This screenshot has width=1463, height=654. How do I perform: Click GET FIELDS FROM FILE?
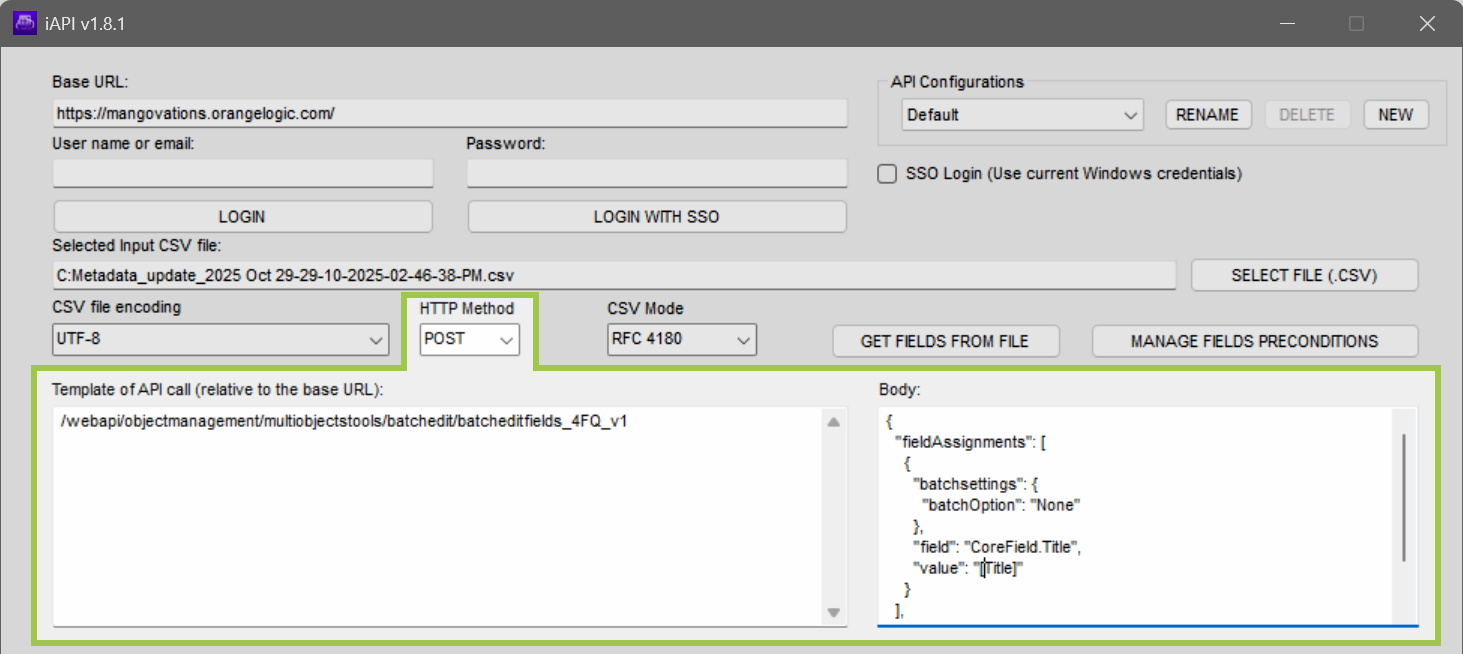[945, 341]
